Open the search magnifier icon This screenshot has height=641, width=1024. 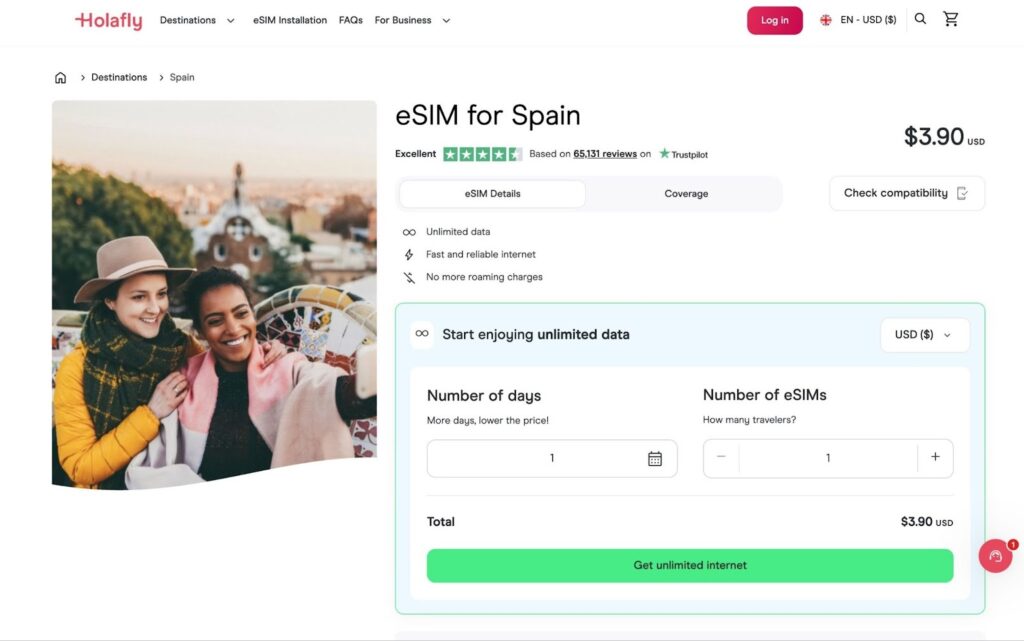point(920,19)
